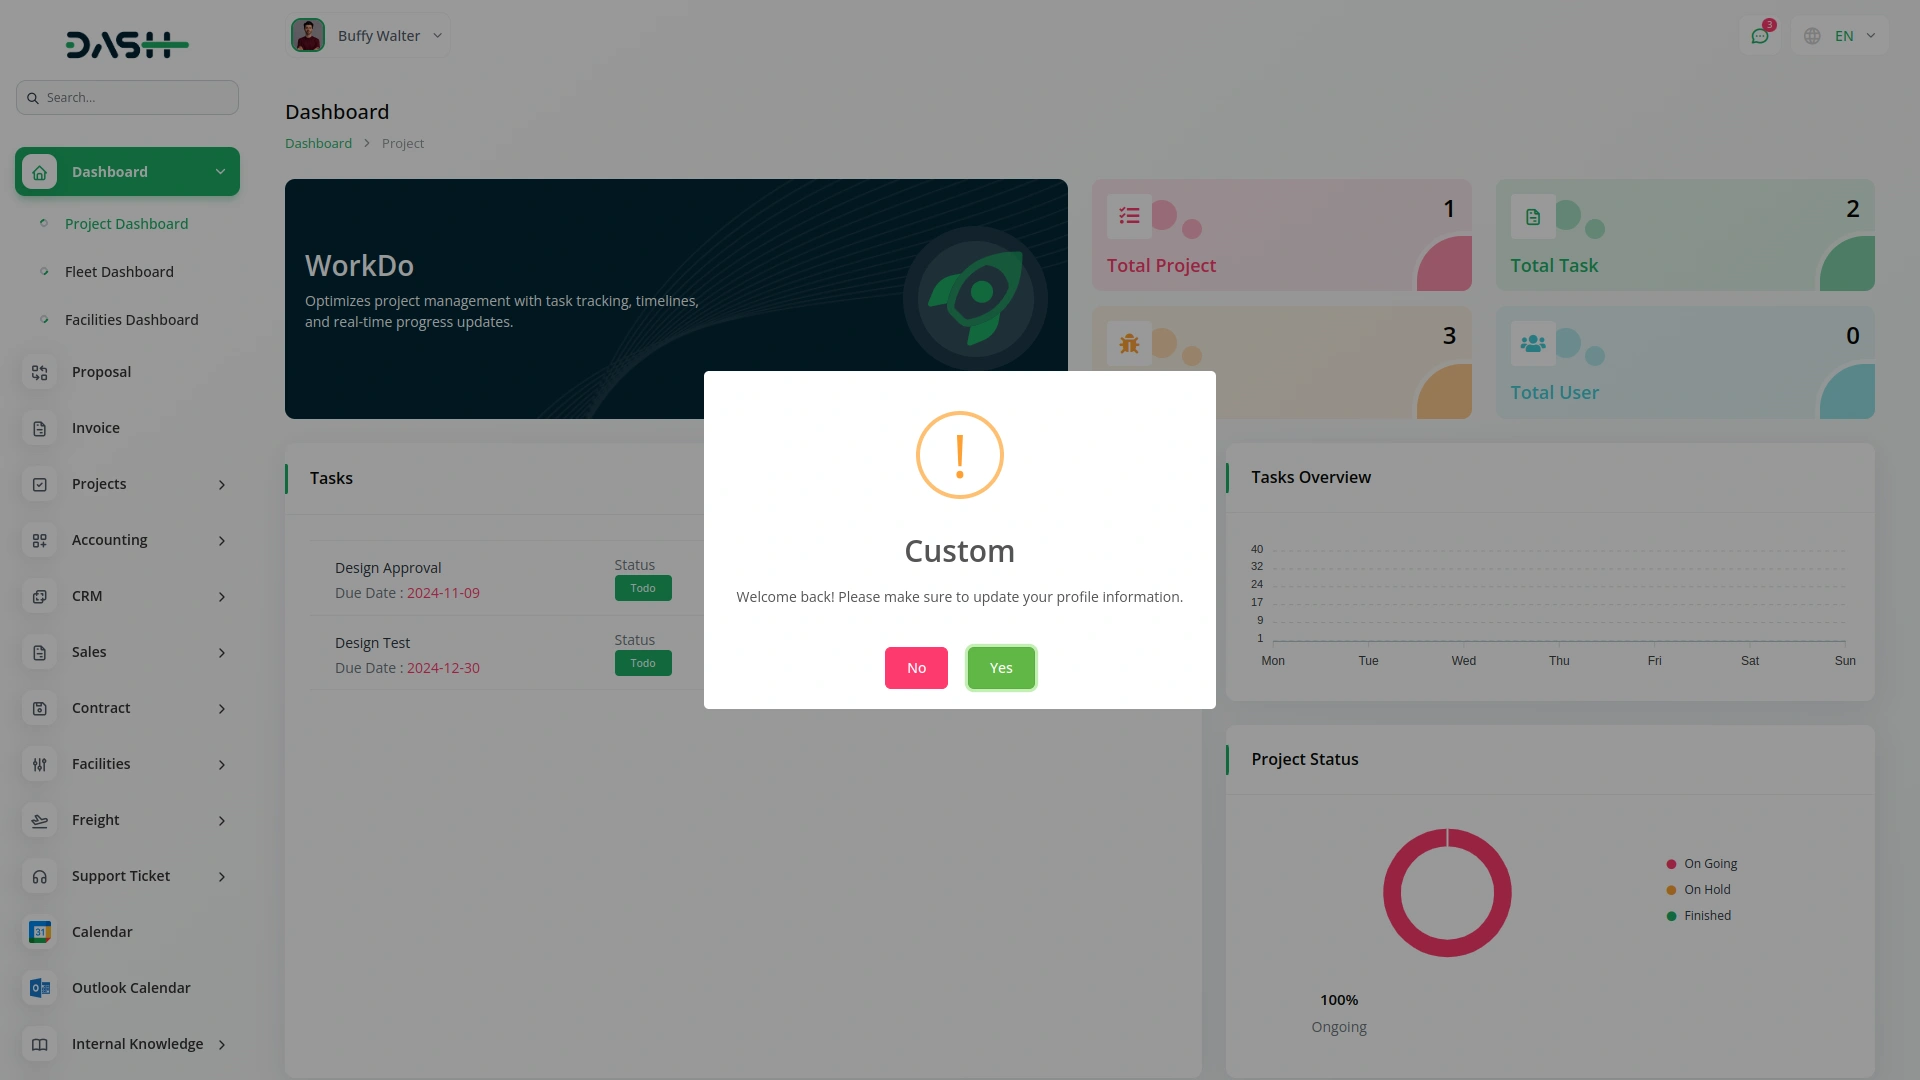This screenshot has width=1920, height=1080.
Task: Click the Yes confirmation button
Action: tap(1001, 667)
